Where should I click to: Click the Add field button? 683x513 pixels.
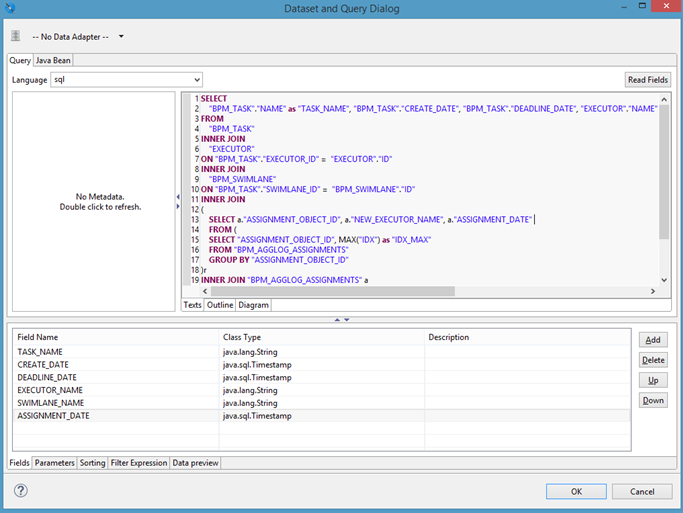[653, 340]
